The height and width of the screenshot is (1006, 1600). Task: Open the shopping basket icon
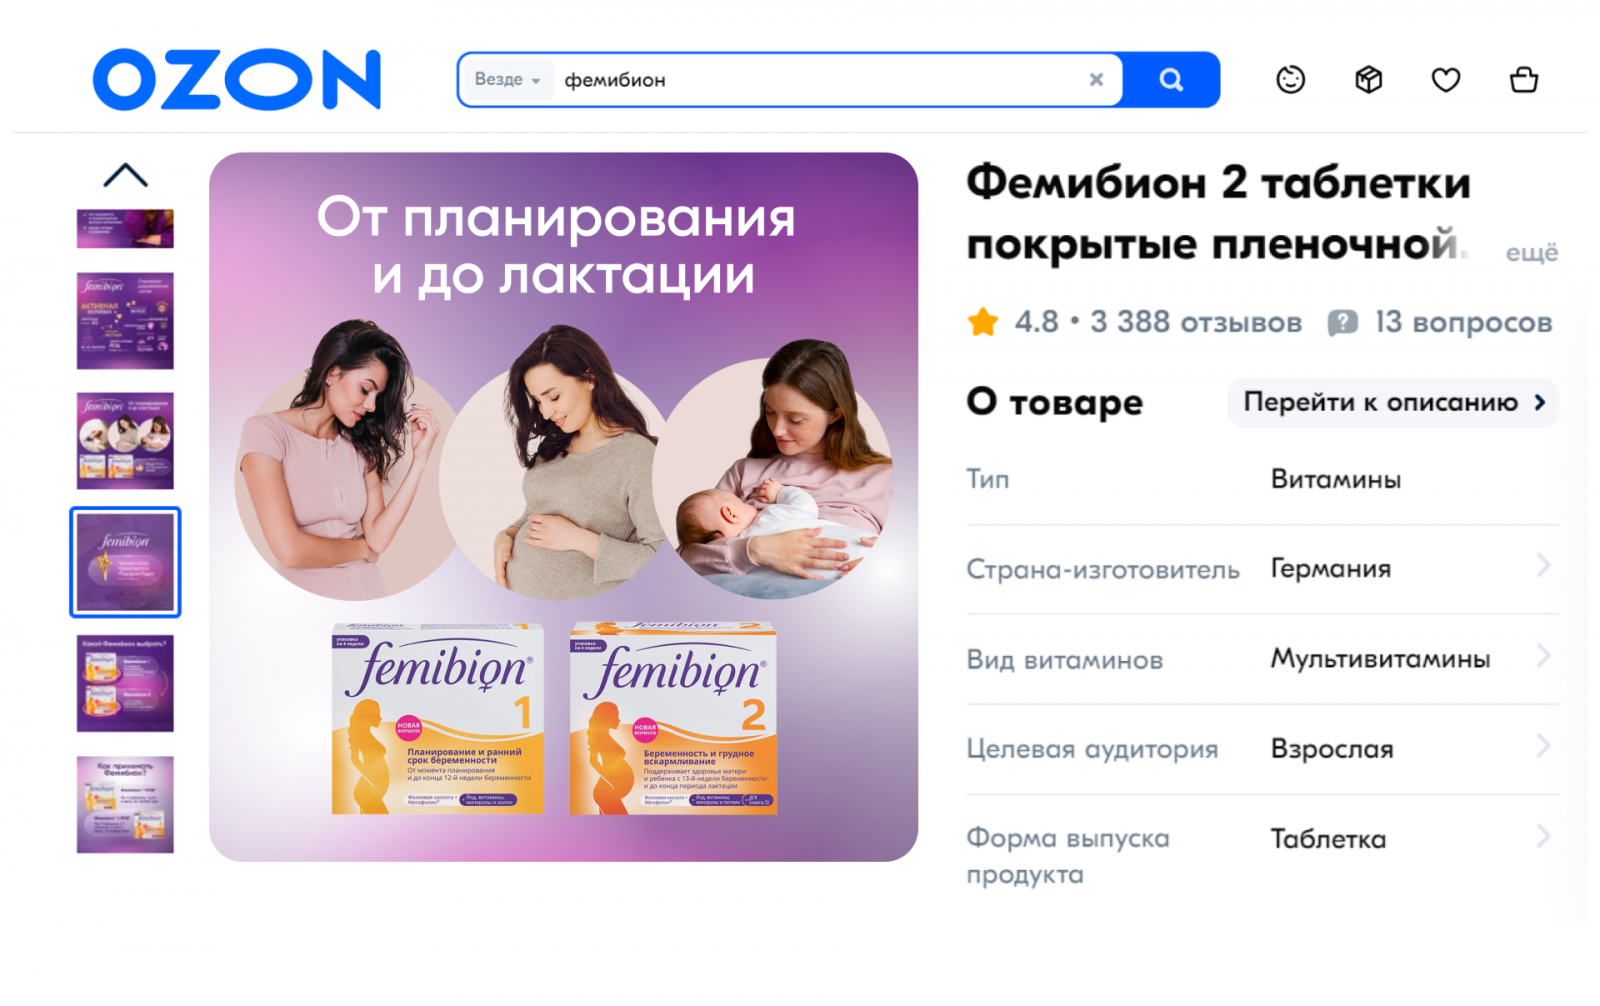click(x=1524, y=79)
